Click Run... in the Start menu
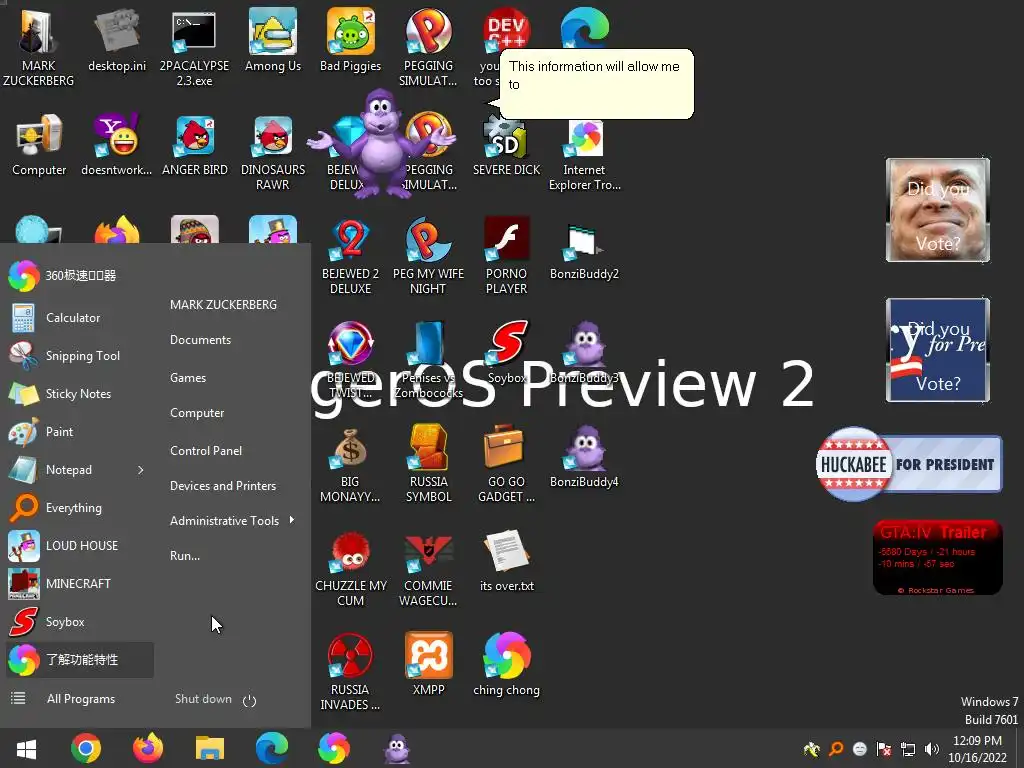 click(x=185, y=556)
